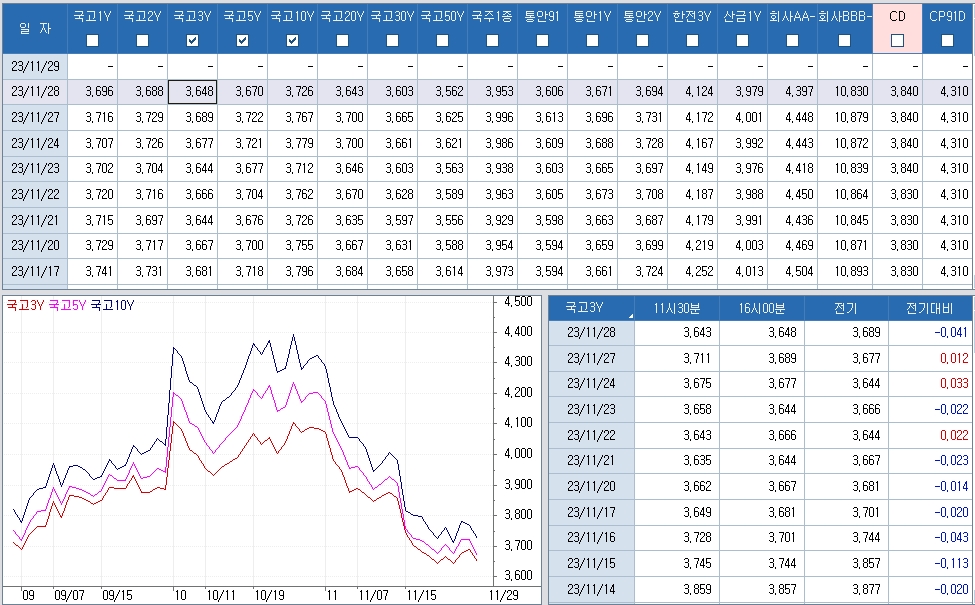Disable the 국고10Y series checkbox
The width and height of the screenshot is (975, 605).
point(292,40)
